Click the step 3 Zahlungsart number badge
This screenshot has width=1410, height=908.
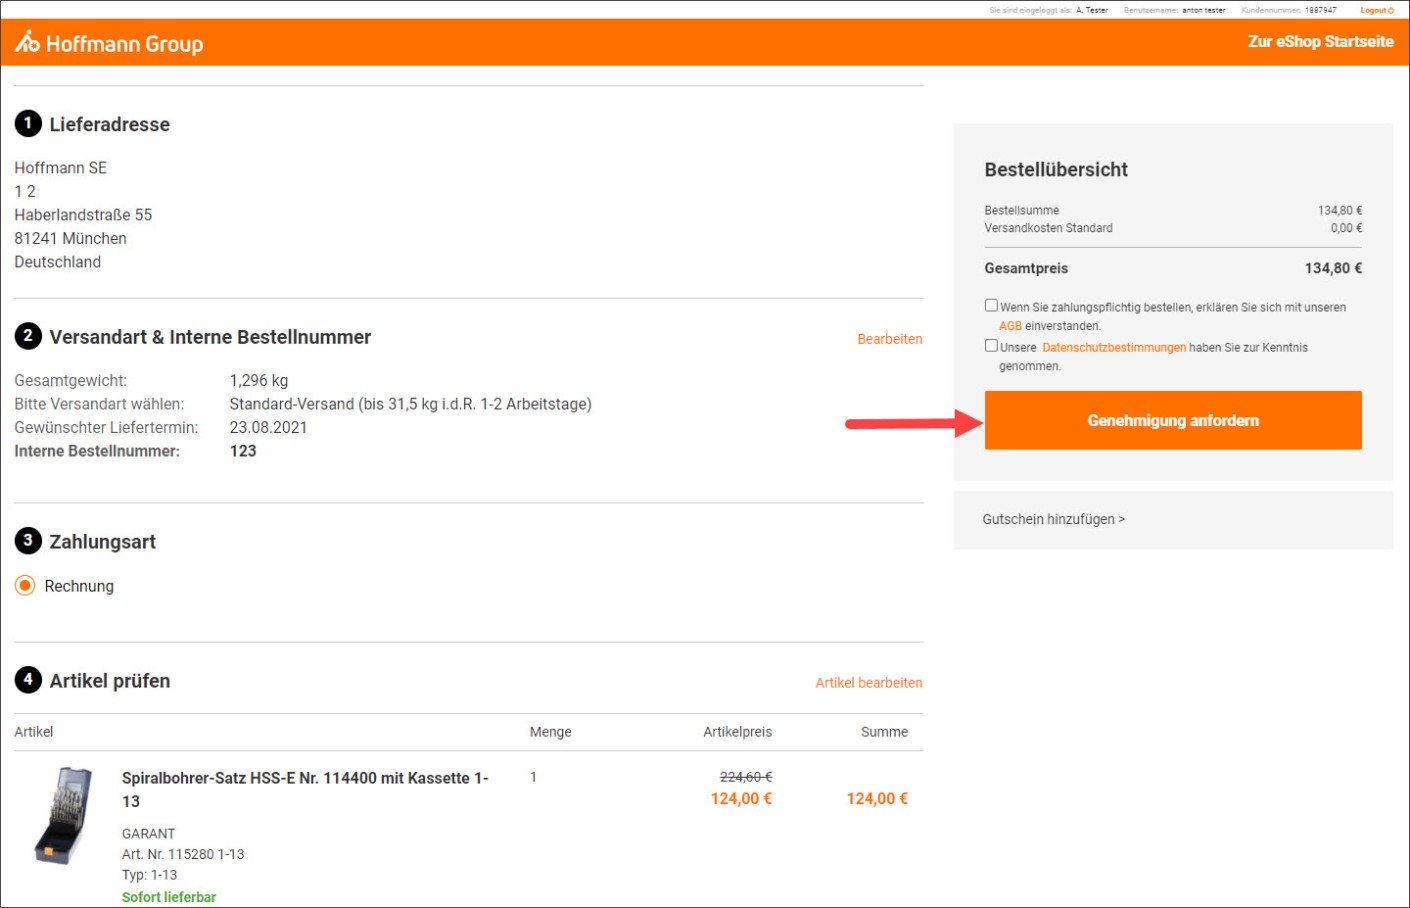click(28, 541)
